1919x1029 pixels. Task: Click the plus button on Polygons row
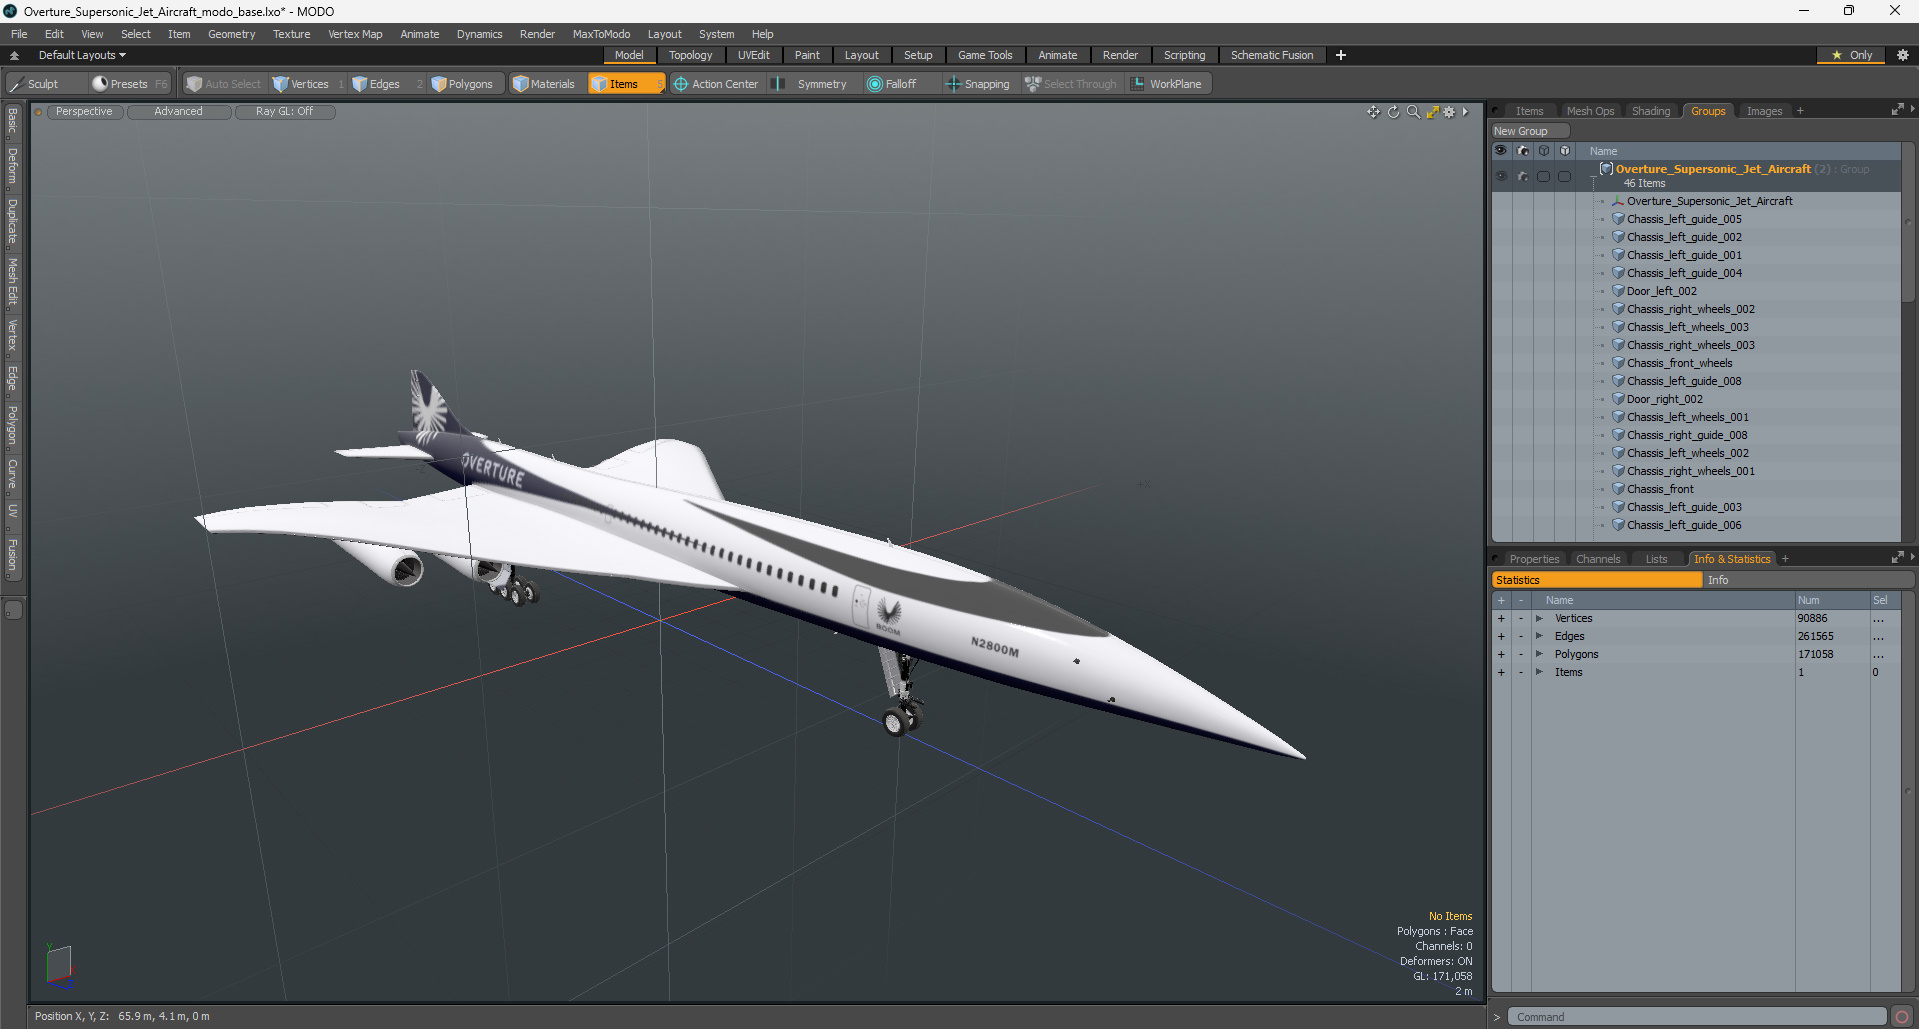[x=1501, y=654]
